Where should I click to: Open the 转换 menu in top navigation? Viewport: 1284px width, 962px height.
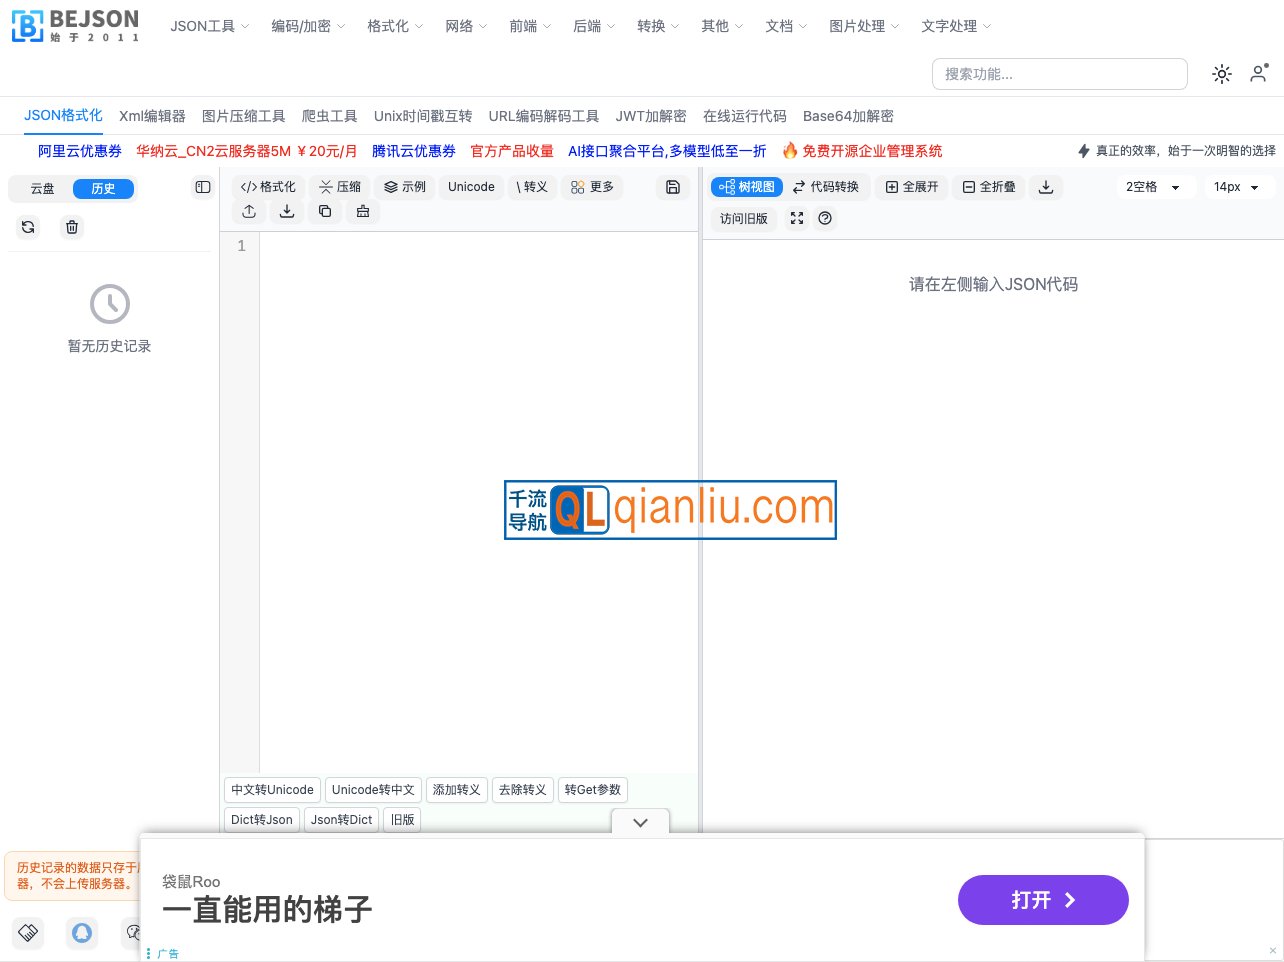(x=652, y=26)
